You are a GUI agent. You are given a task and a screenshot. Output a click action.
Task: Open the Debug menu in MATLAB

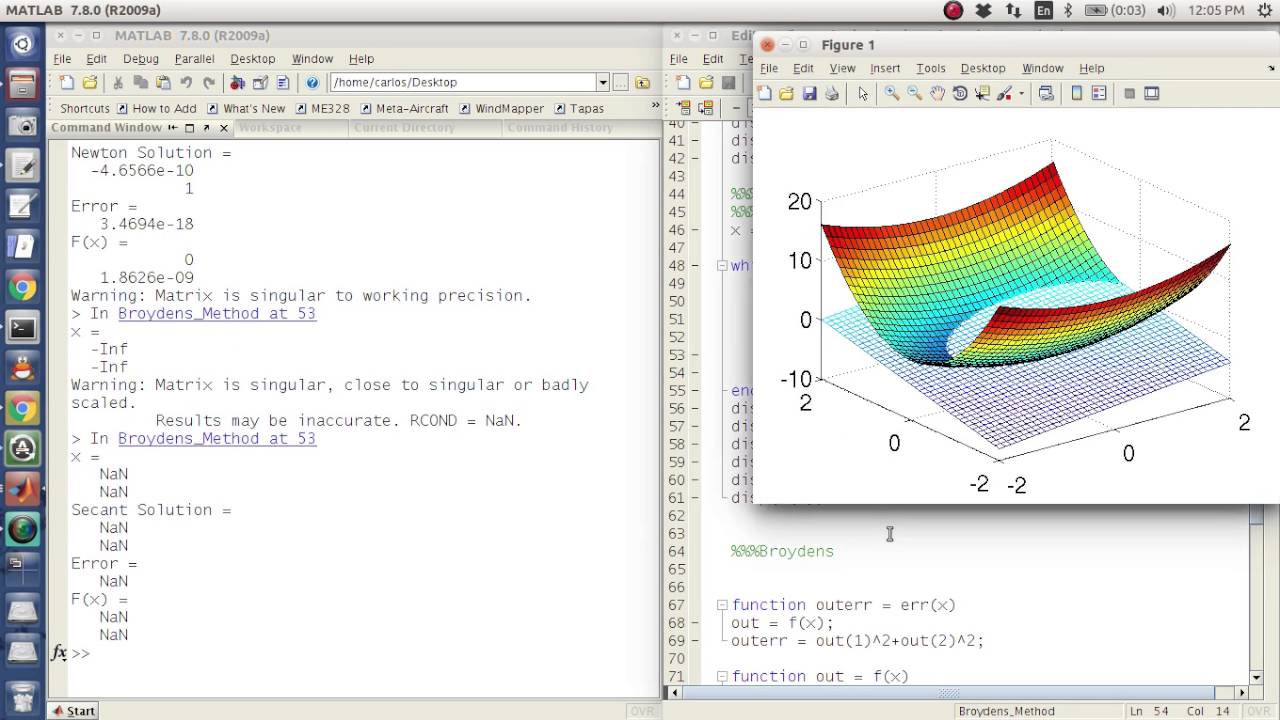tap(141, 59)
